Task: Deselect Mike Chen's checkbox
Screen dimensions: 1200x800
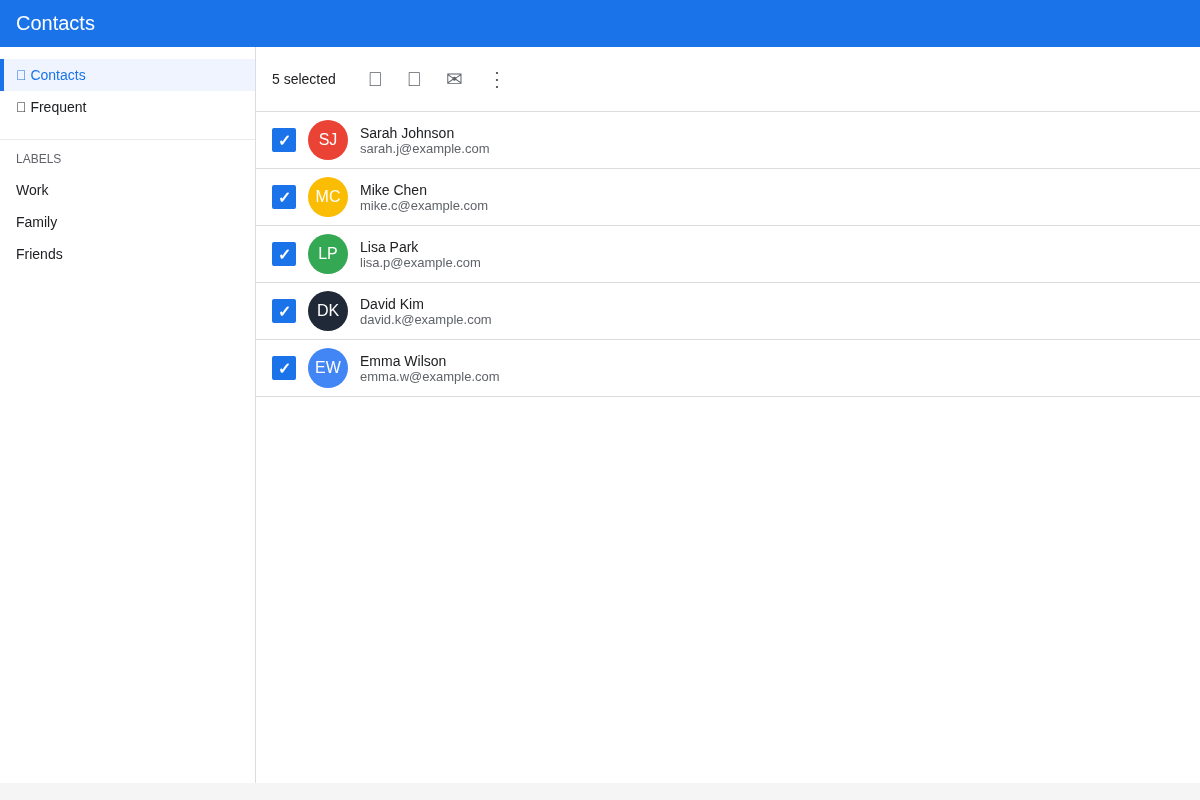Action: coord(284,197)
